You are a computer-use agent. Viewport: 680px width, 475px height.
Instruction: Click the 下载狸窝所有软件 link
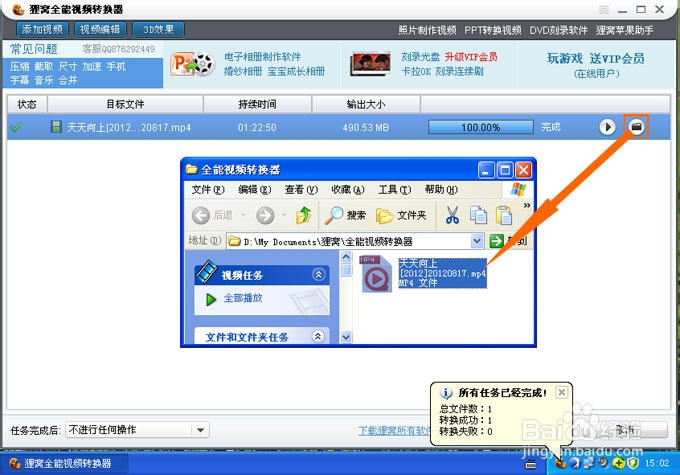click(394, 431)
